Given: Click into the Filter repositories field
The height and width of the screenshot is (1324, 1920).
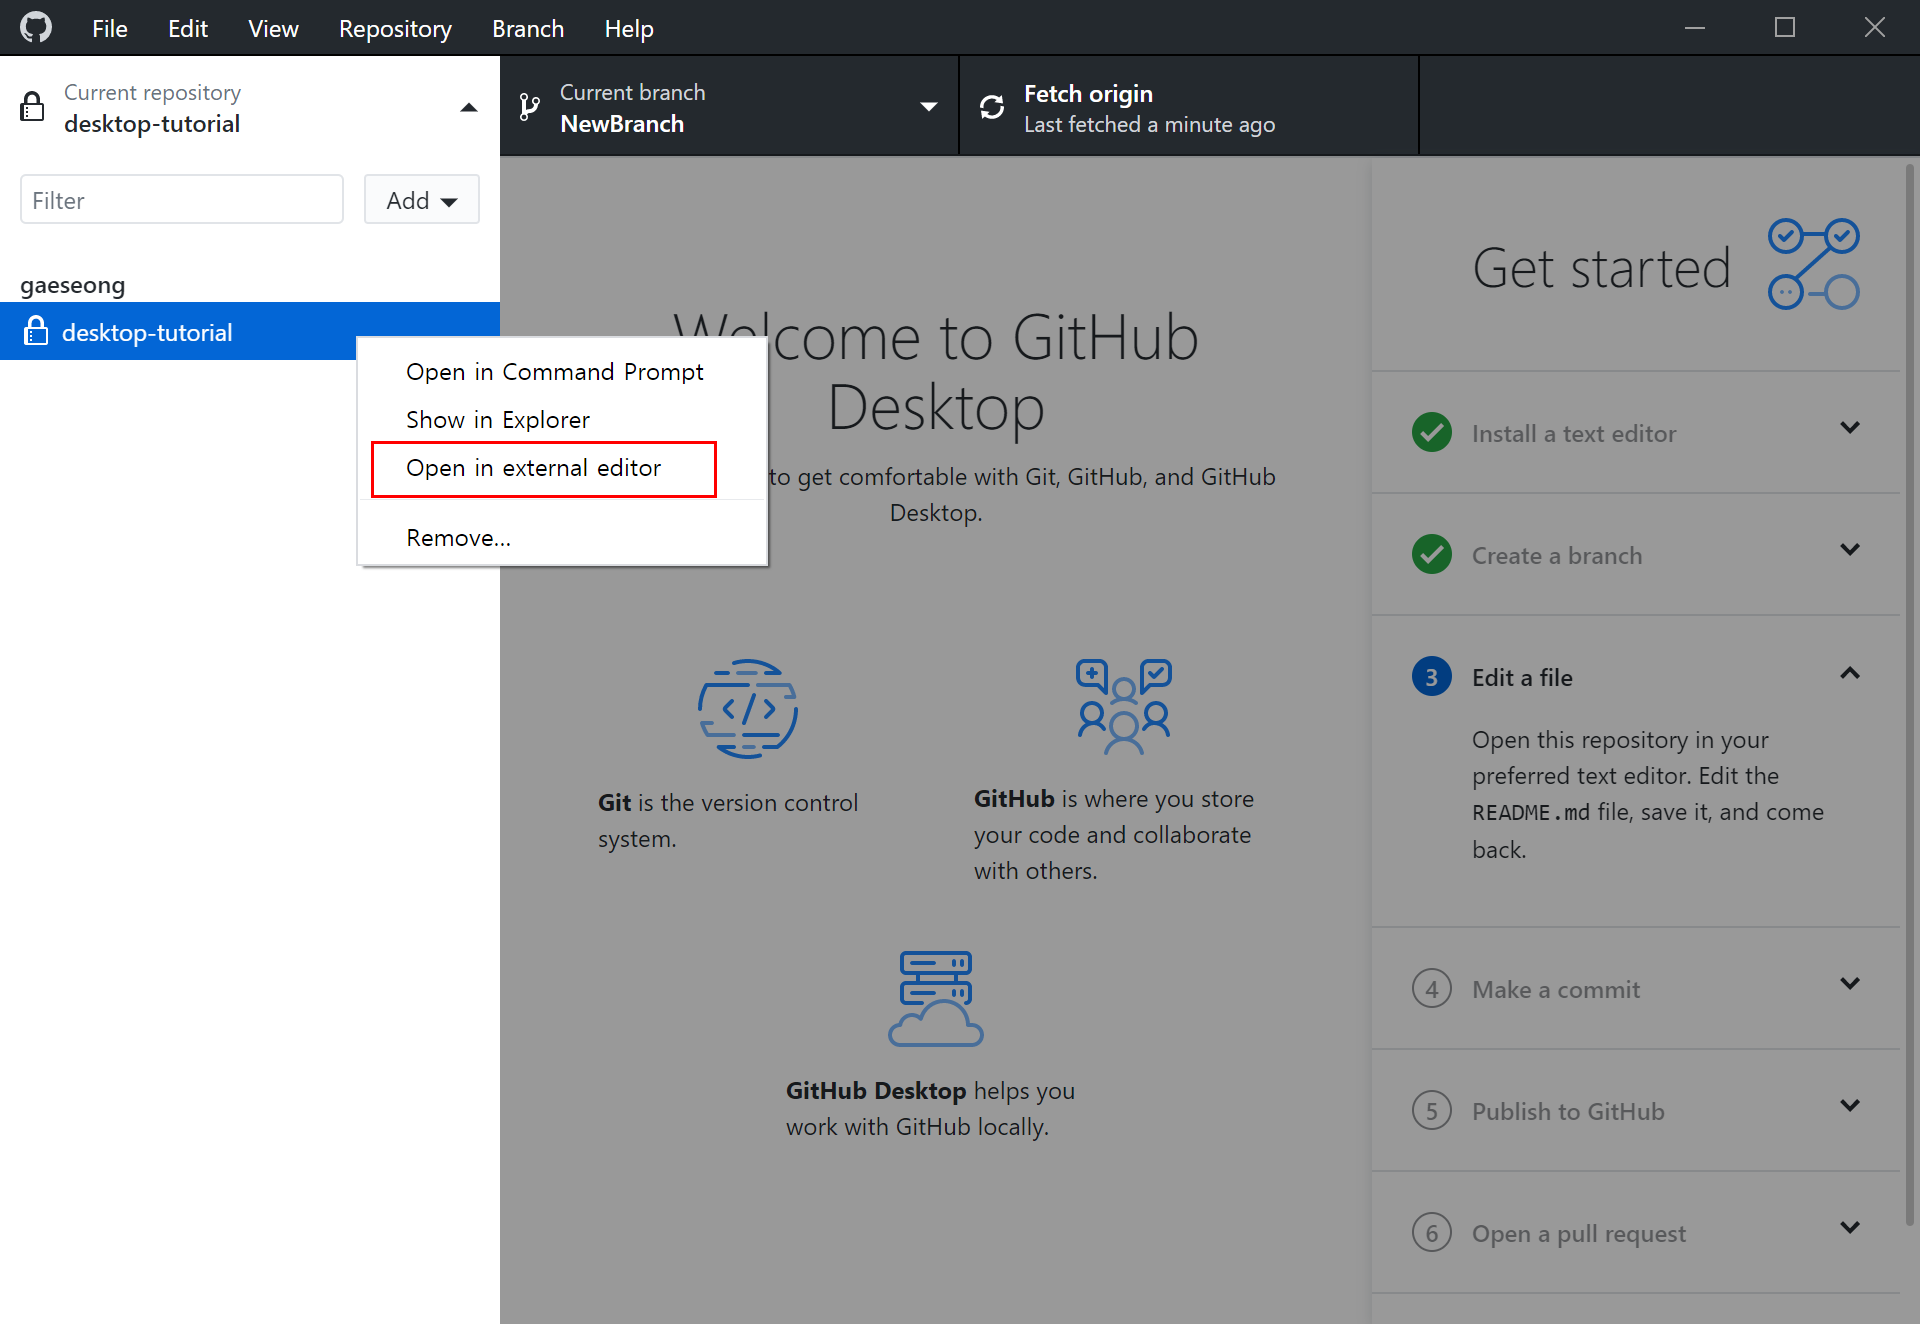Looking at the screenshot, I should pyautogui.click(x=182, y=200).
